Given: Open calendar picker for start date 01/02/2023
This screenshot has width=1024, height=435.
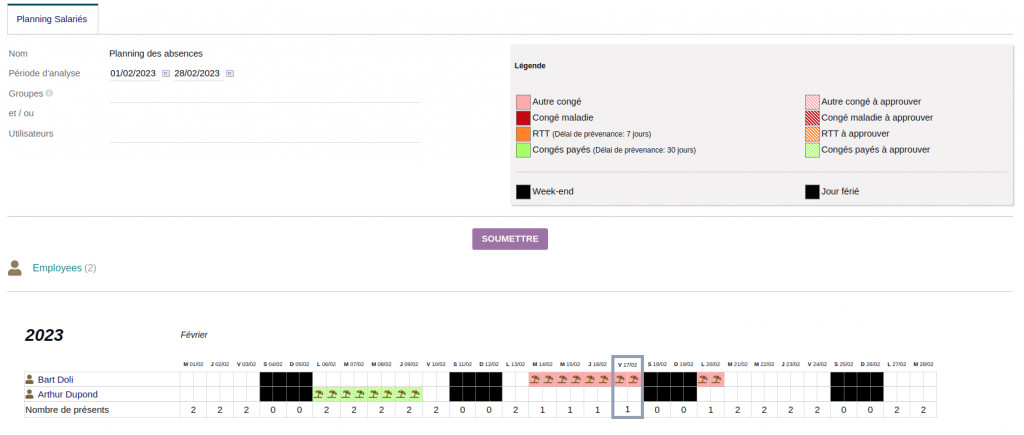Looking at the screenshot, I should click(x=166, y=74).
